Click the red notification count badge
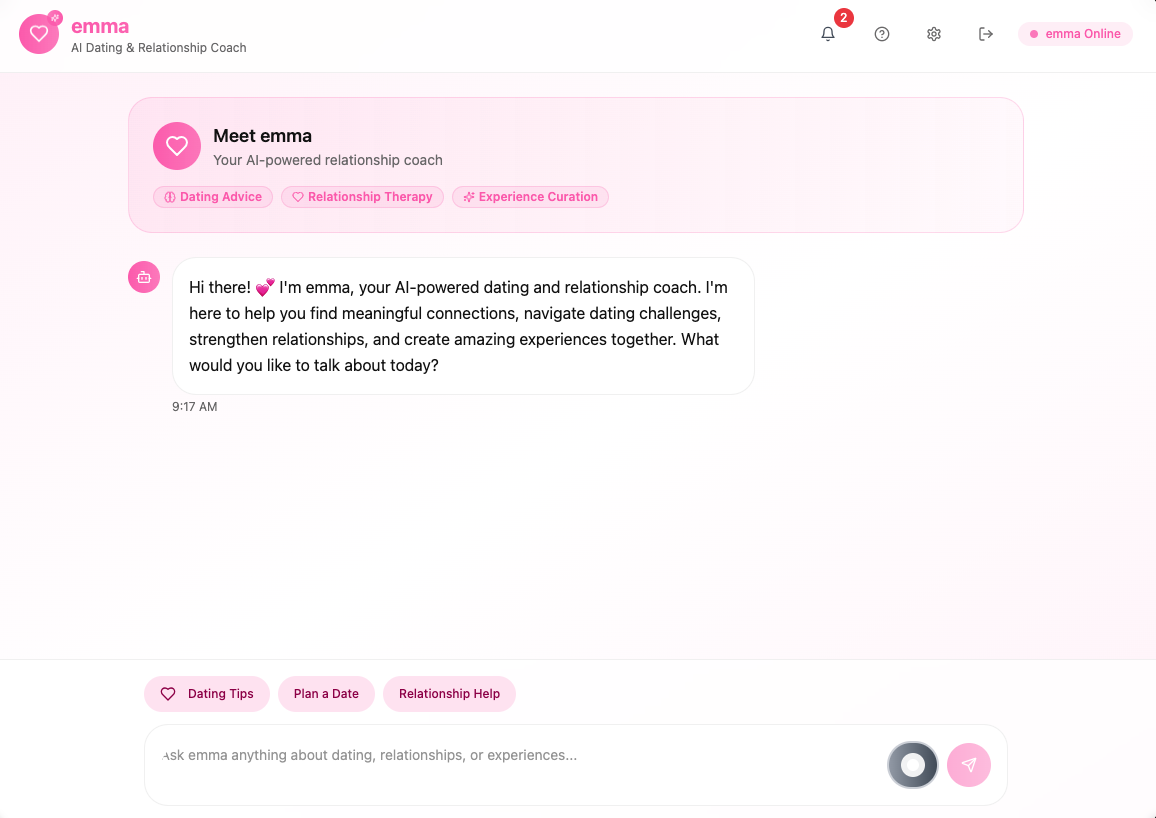This screenshot has width=1156, height=818. coord(843,17)
